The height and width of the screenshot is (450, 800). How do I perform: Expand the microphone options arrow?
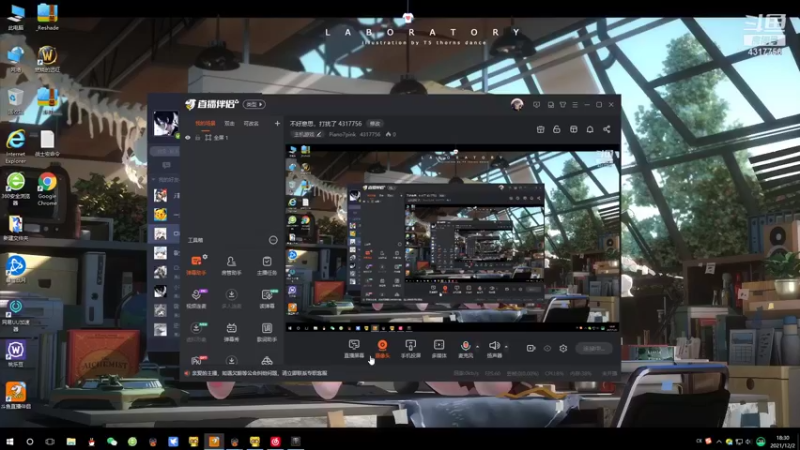[x=477, y=347]
